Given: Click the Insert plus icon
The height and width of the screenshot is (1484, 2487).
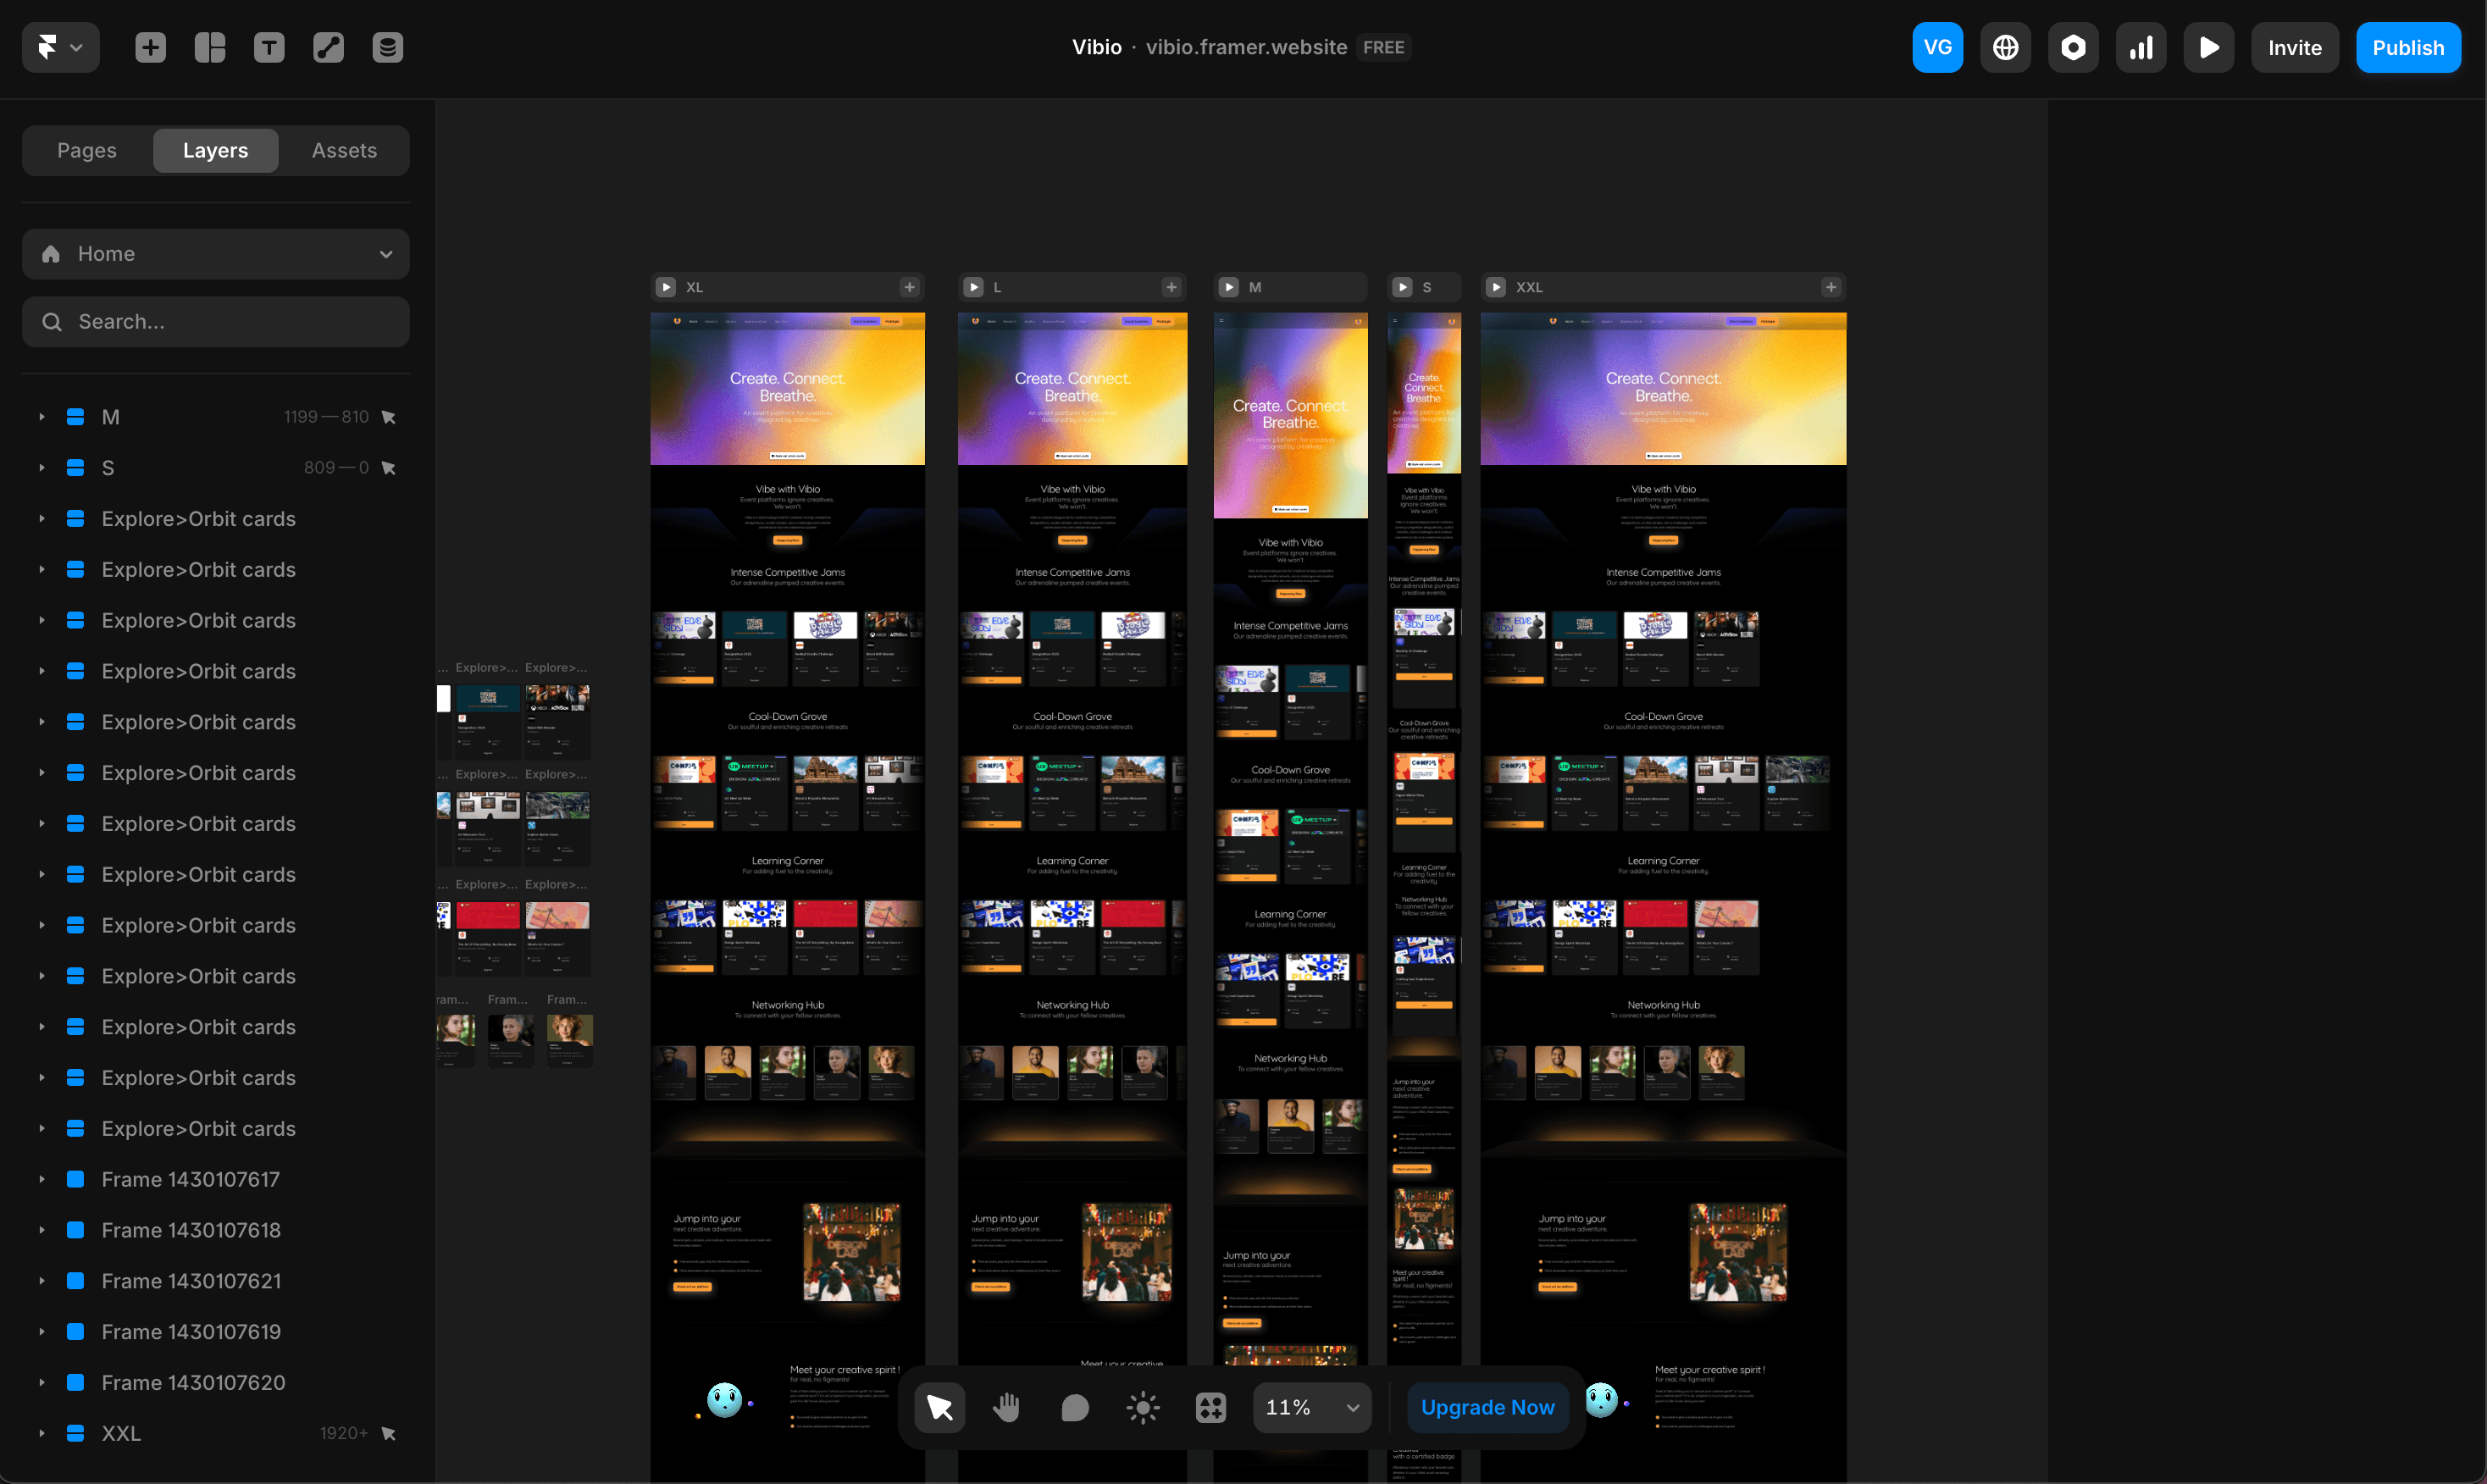Looking at the screenshot, I should pos(150,47).
